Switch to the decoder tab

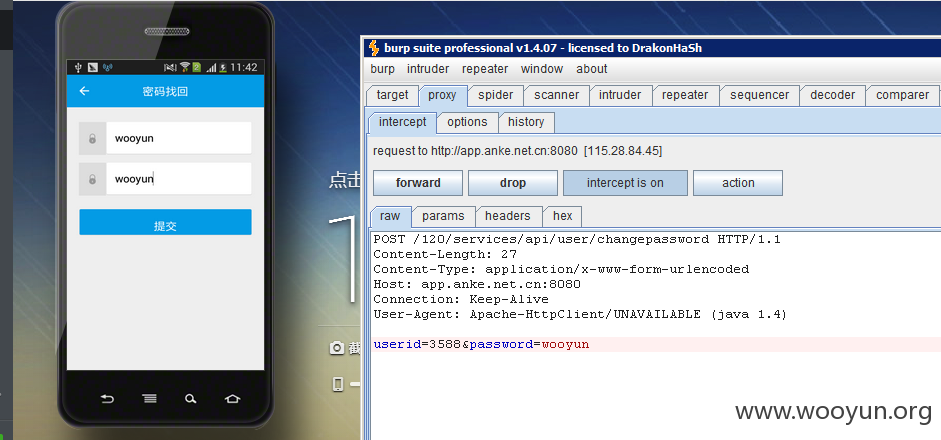(x=832, y=95)
